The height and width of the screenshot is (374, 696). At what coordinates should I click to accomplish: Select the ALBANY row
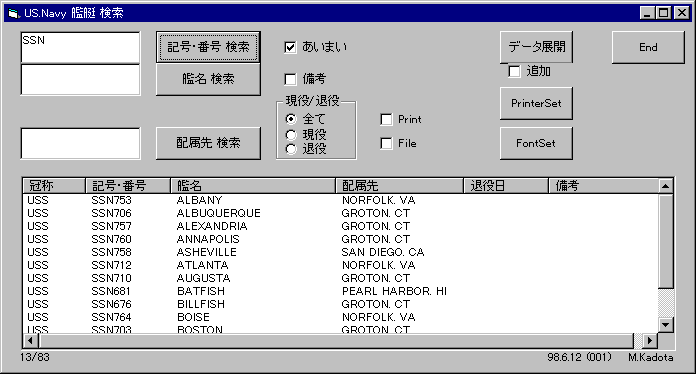[340, 201]
